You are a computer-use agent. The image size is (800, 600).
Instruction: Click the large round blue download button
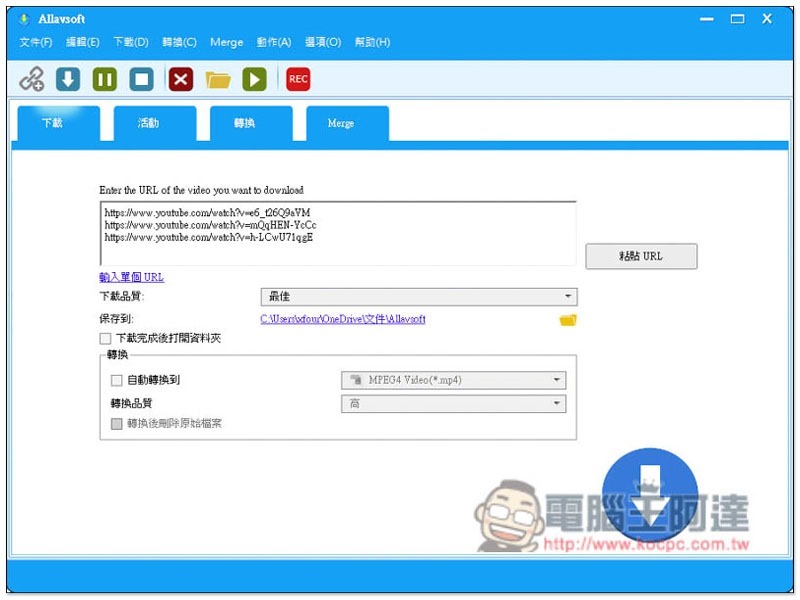tap(649, 495)
